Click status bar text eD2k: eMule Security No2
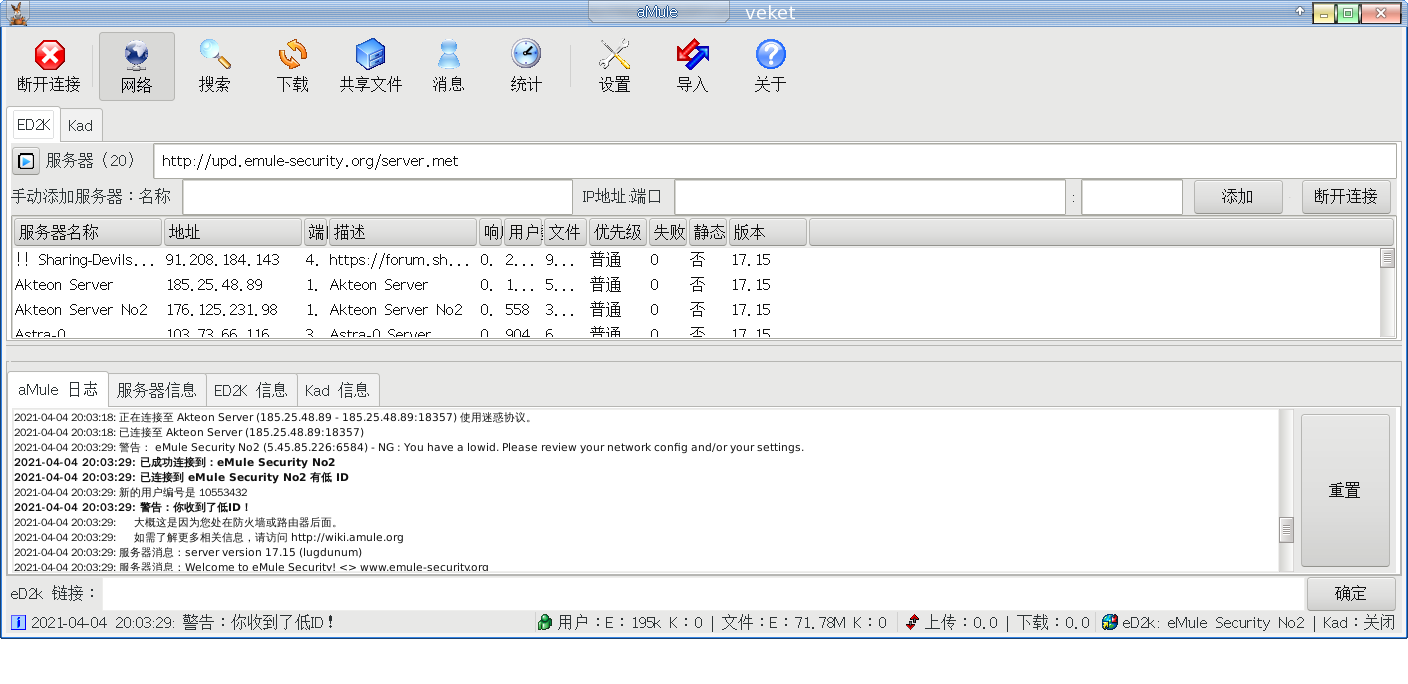 click(1213, 623)
